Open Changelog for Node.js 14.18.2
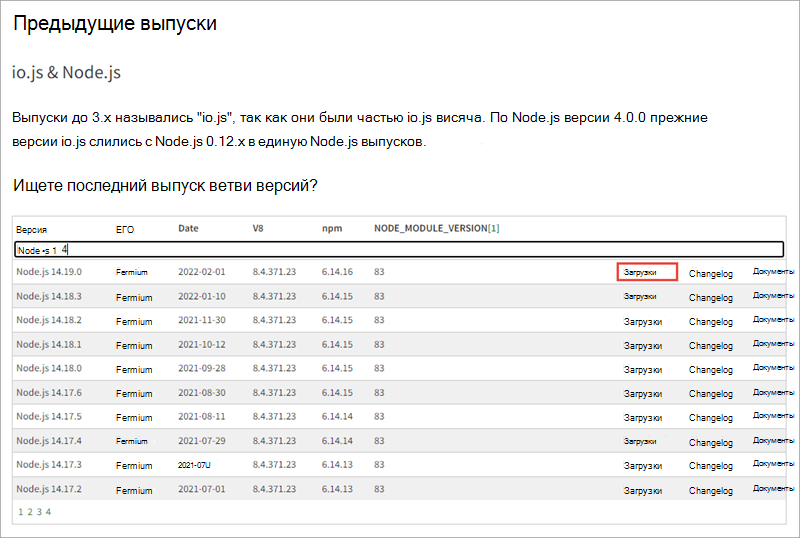The height and width of the screenshot is (538, 800). [711, 322]
